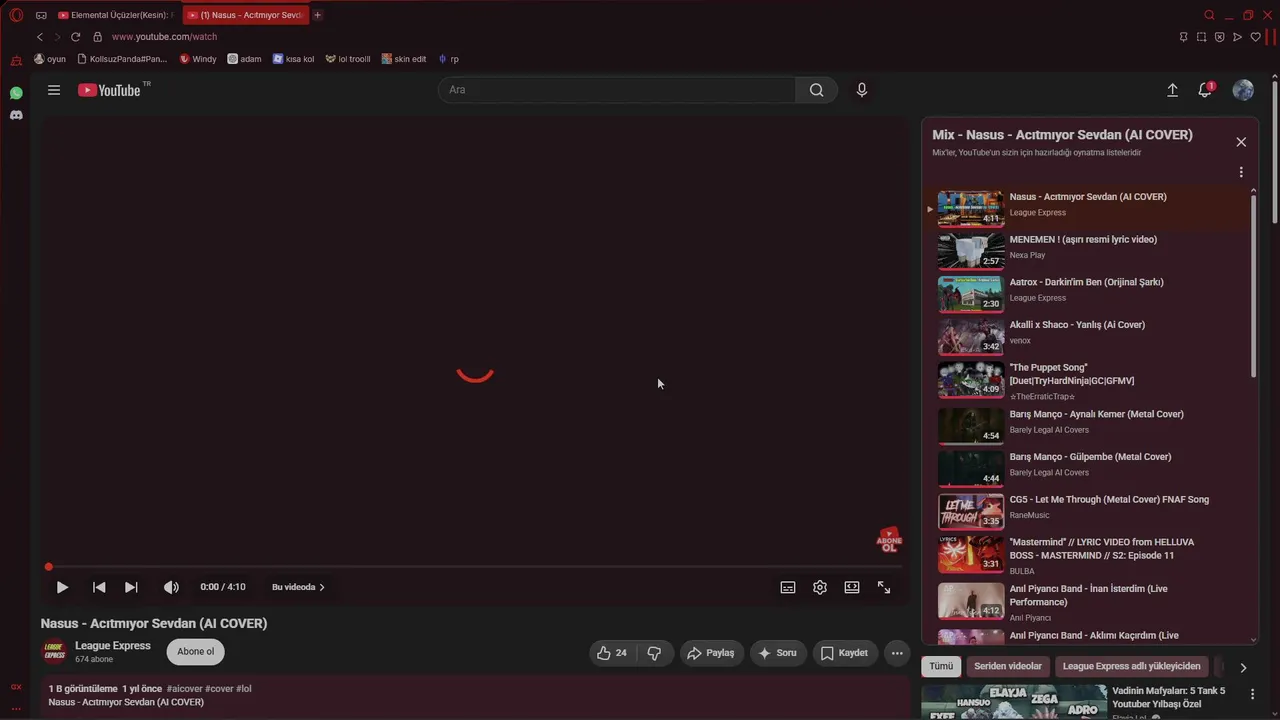This screenshot has height=720, width=1280.
Task: Open YouTube notifications bell
Action: [x=1205, y=90]
